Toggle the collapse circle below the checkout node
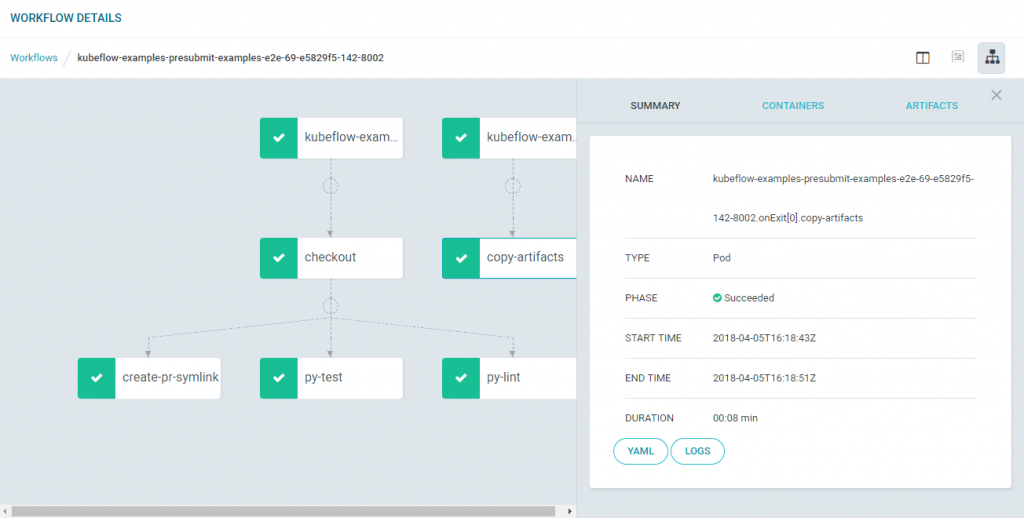 (330, 306)
